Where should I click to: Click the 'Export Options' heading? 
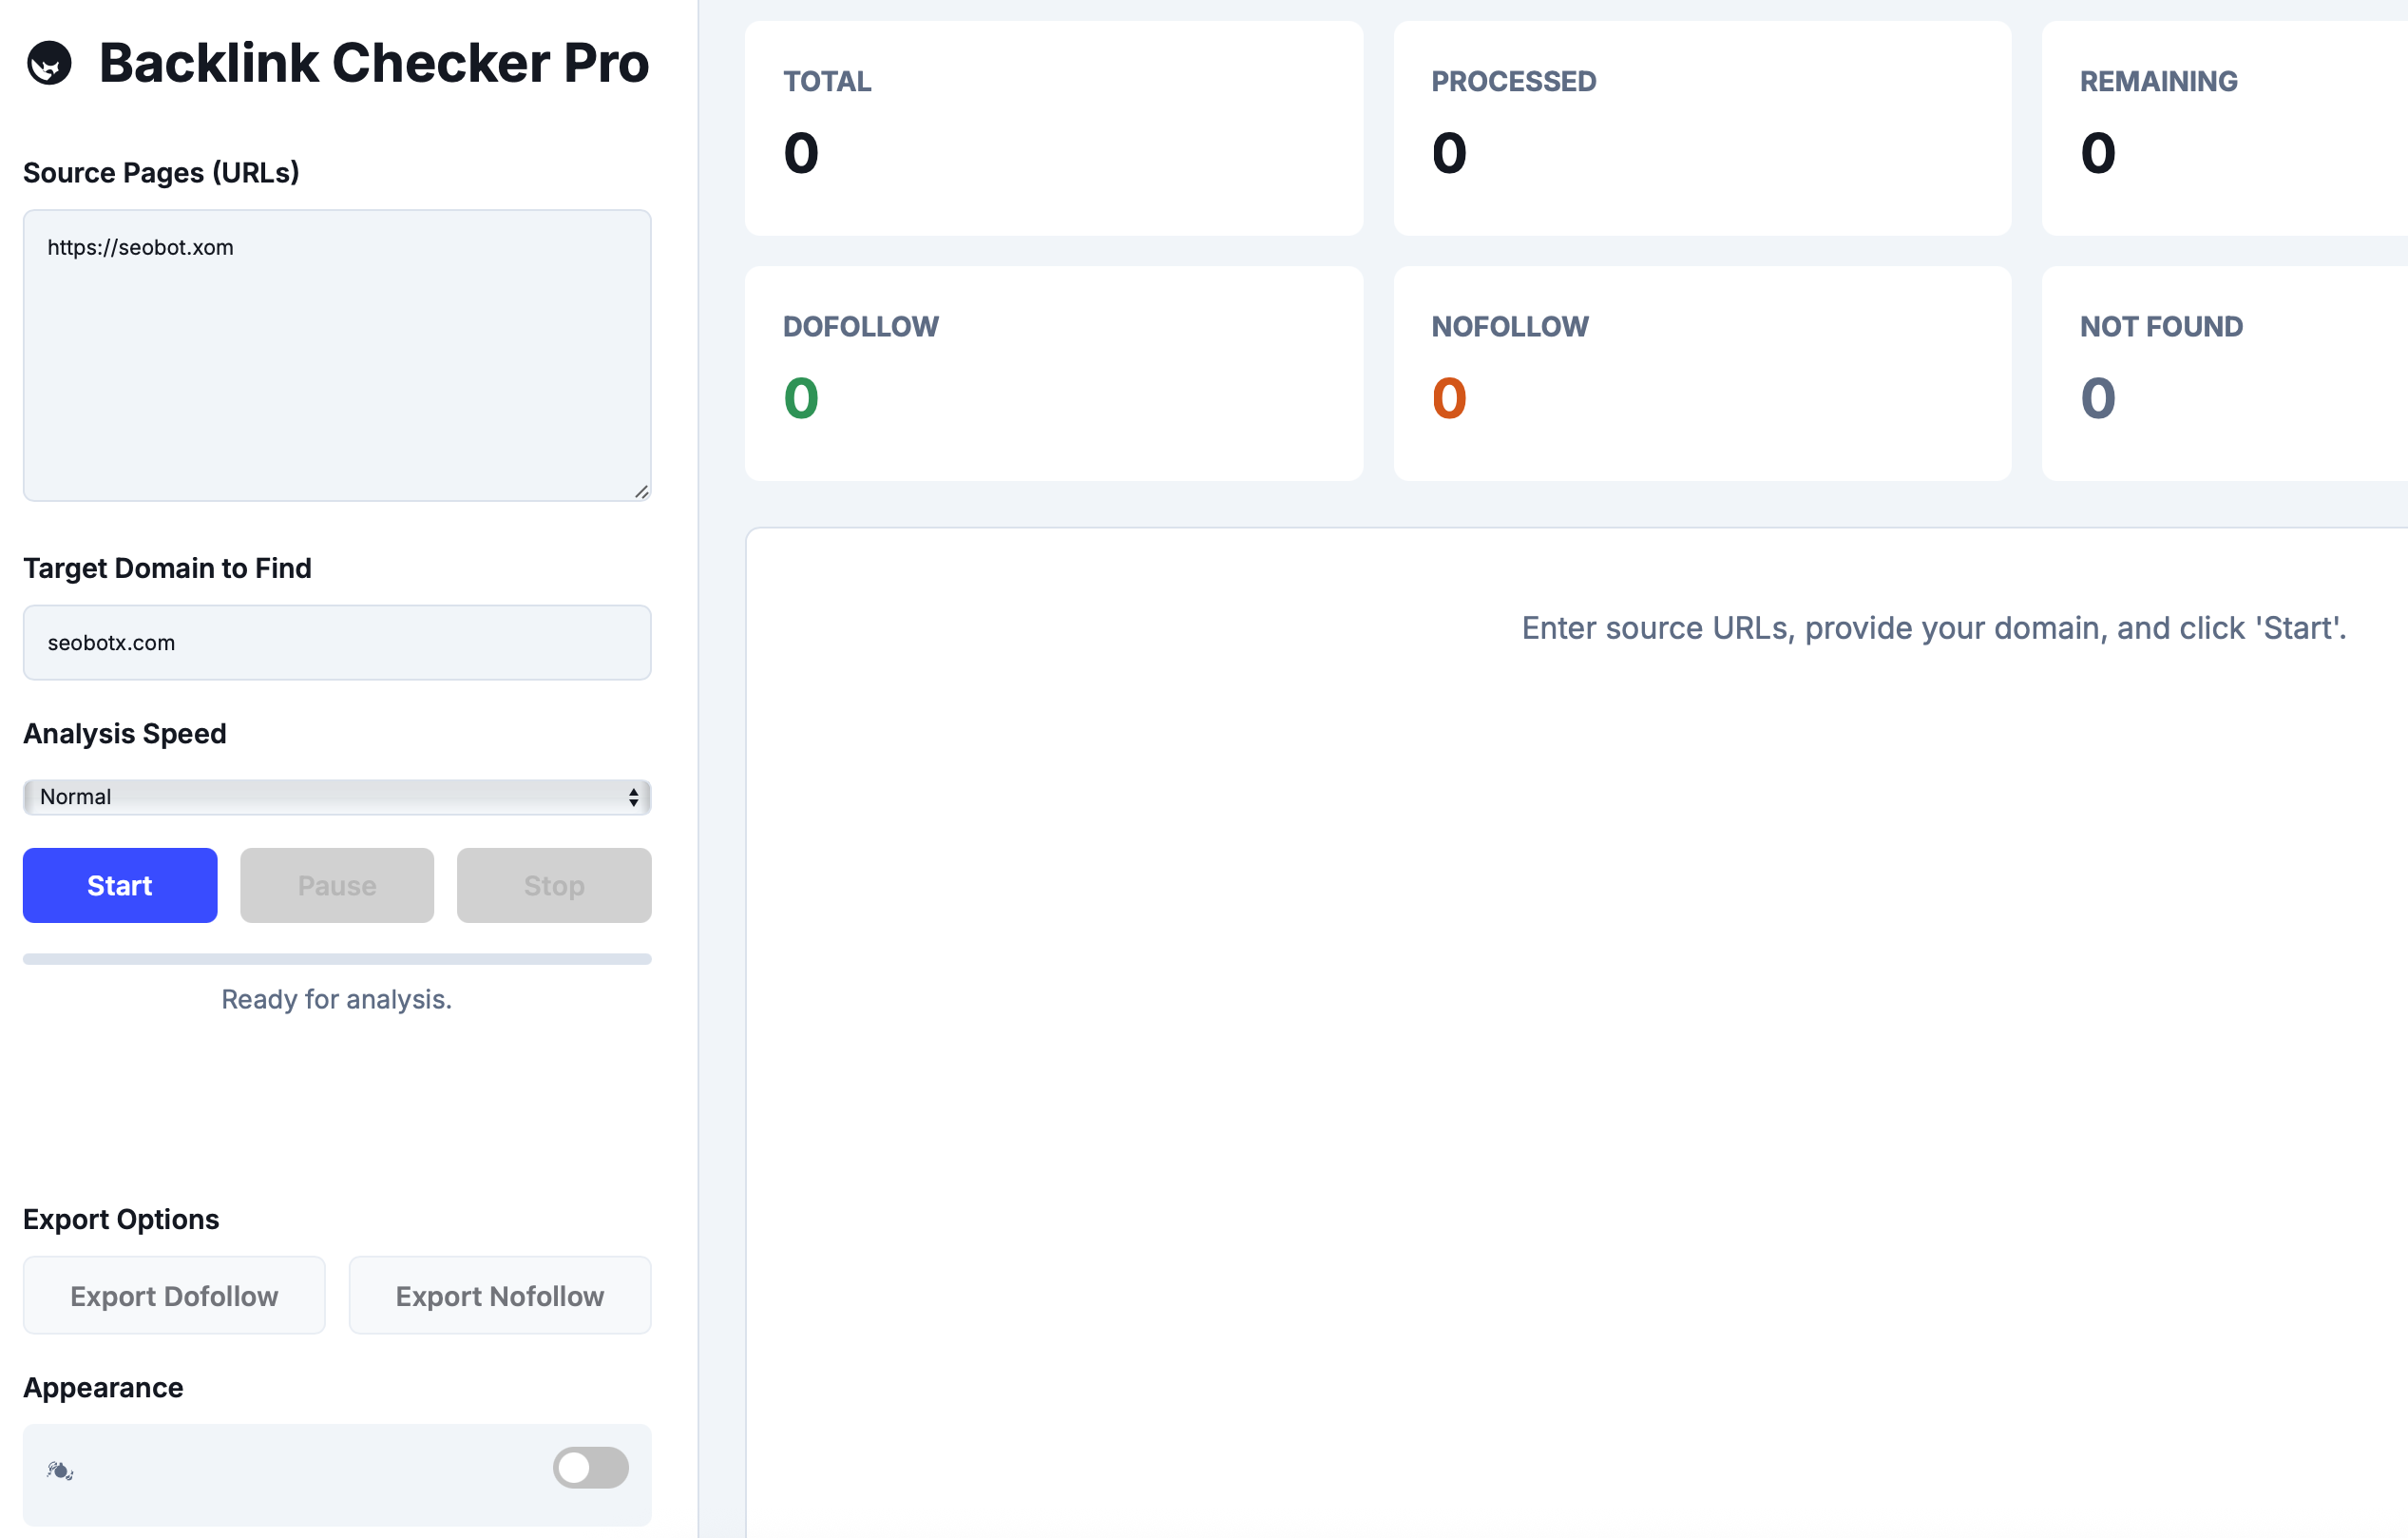pos(121,1219)
